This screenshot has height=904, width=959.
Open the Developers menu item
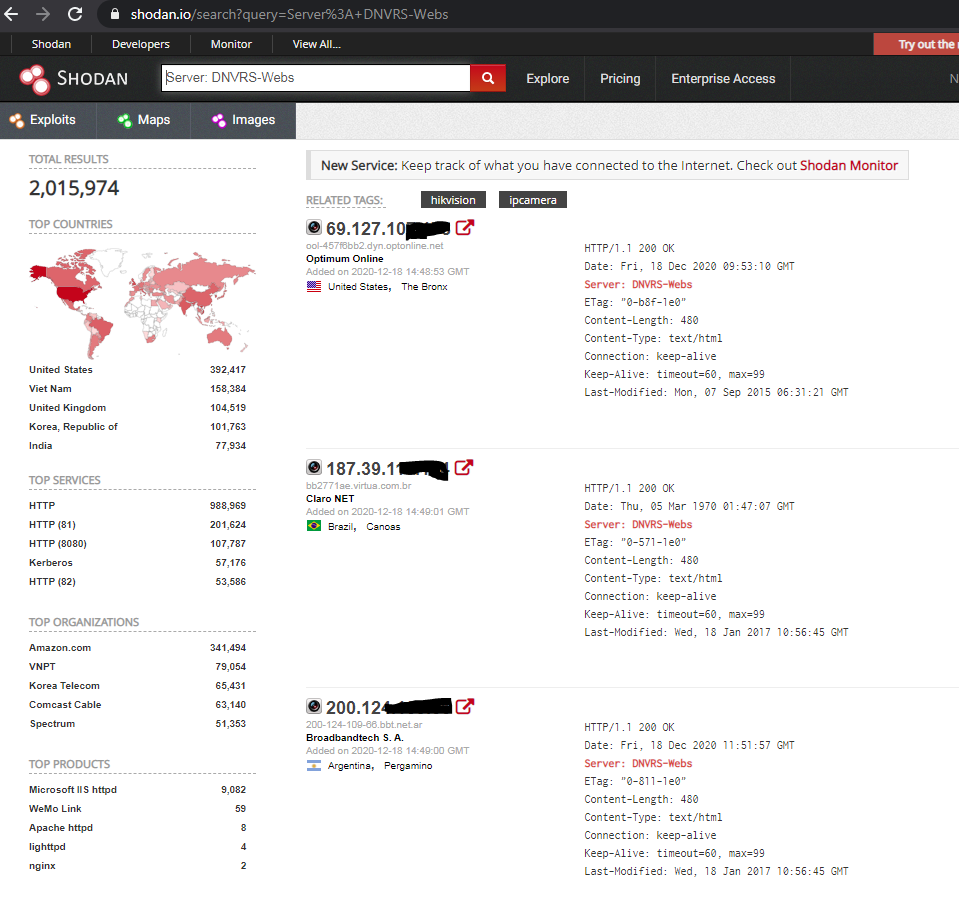(140, 44)
